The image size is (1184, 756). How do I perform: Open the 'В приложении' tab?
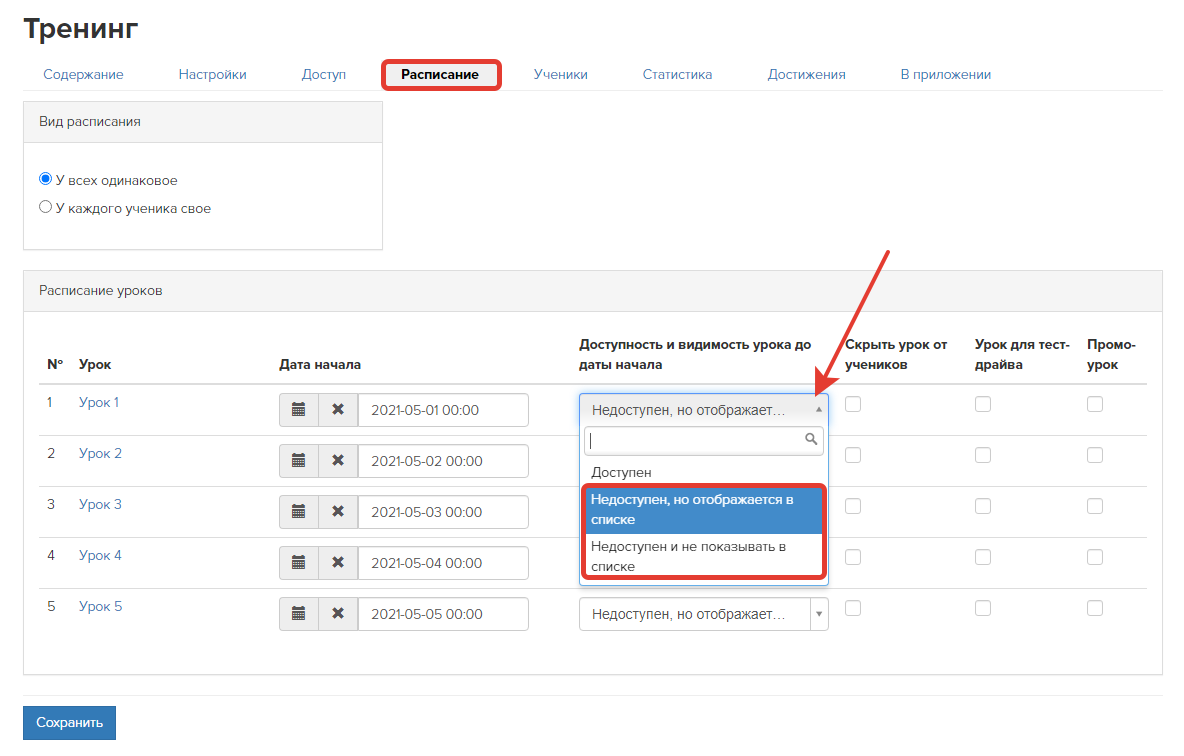coord(945,74)
